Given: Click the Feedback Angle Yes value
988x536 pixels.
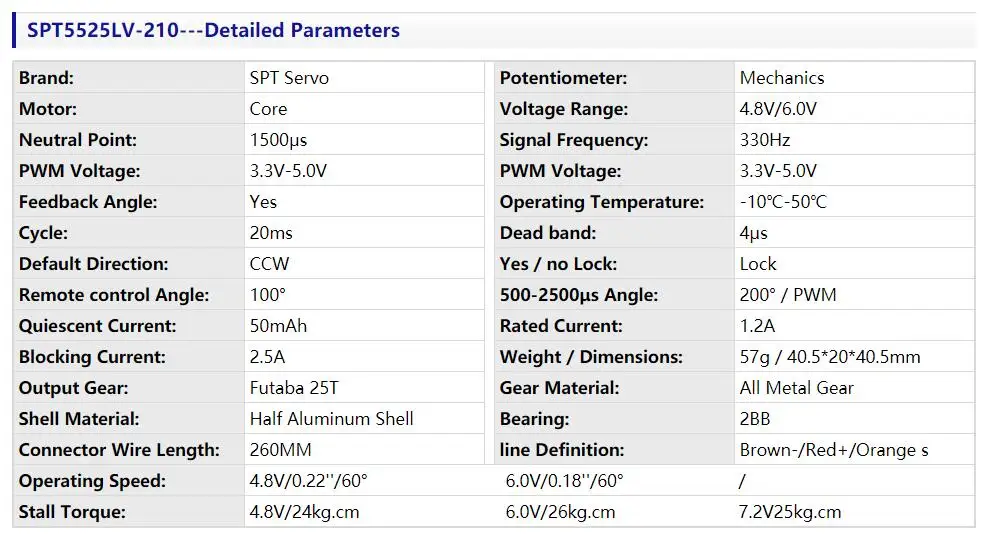Looking at the screenshot, I should pyautogui.click(x=263, y=202).
